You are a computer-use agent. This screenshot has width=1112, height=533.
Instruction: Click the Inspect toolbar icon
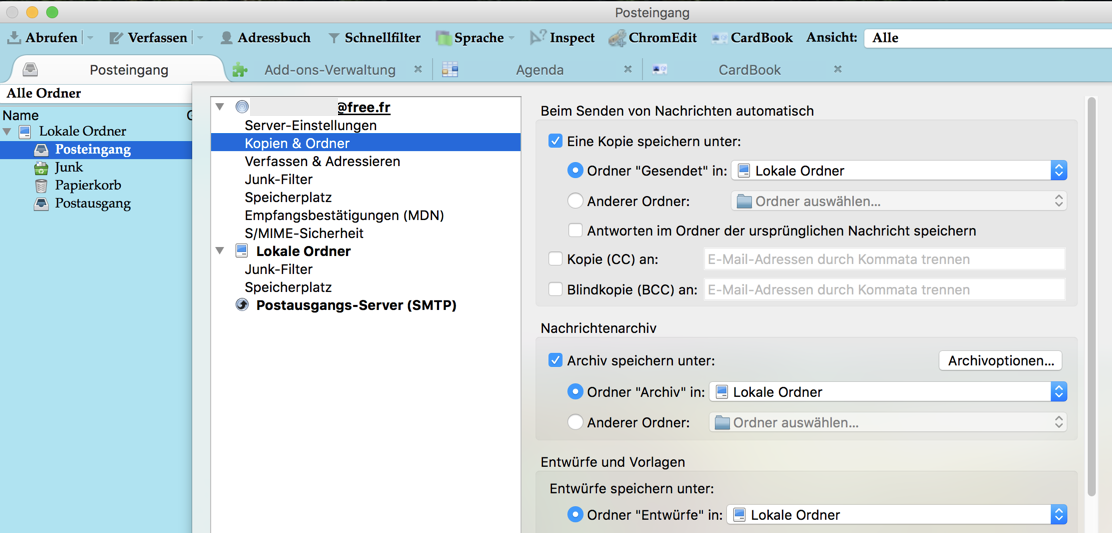(538, 38)
